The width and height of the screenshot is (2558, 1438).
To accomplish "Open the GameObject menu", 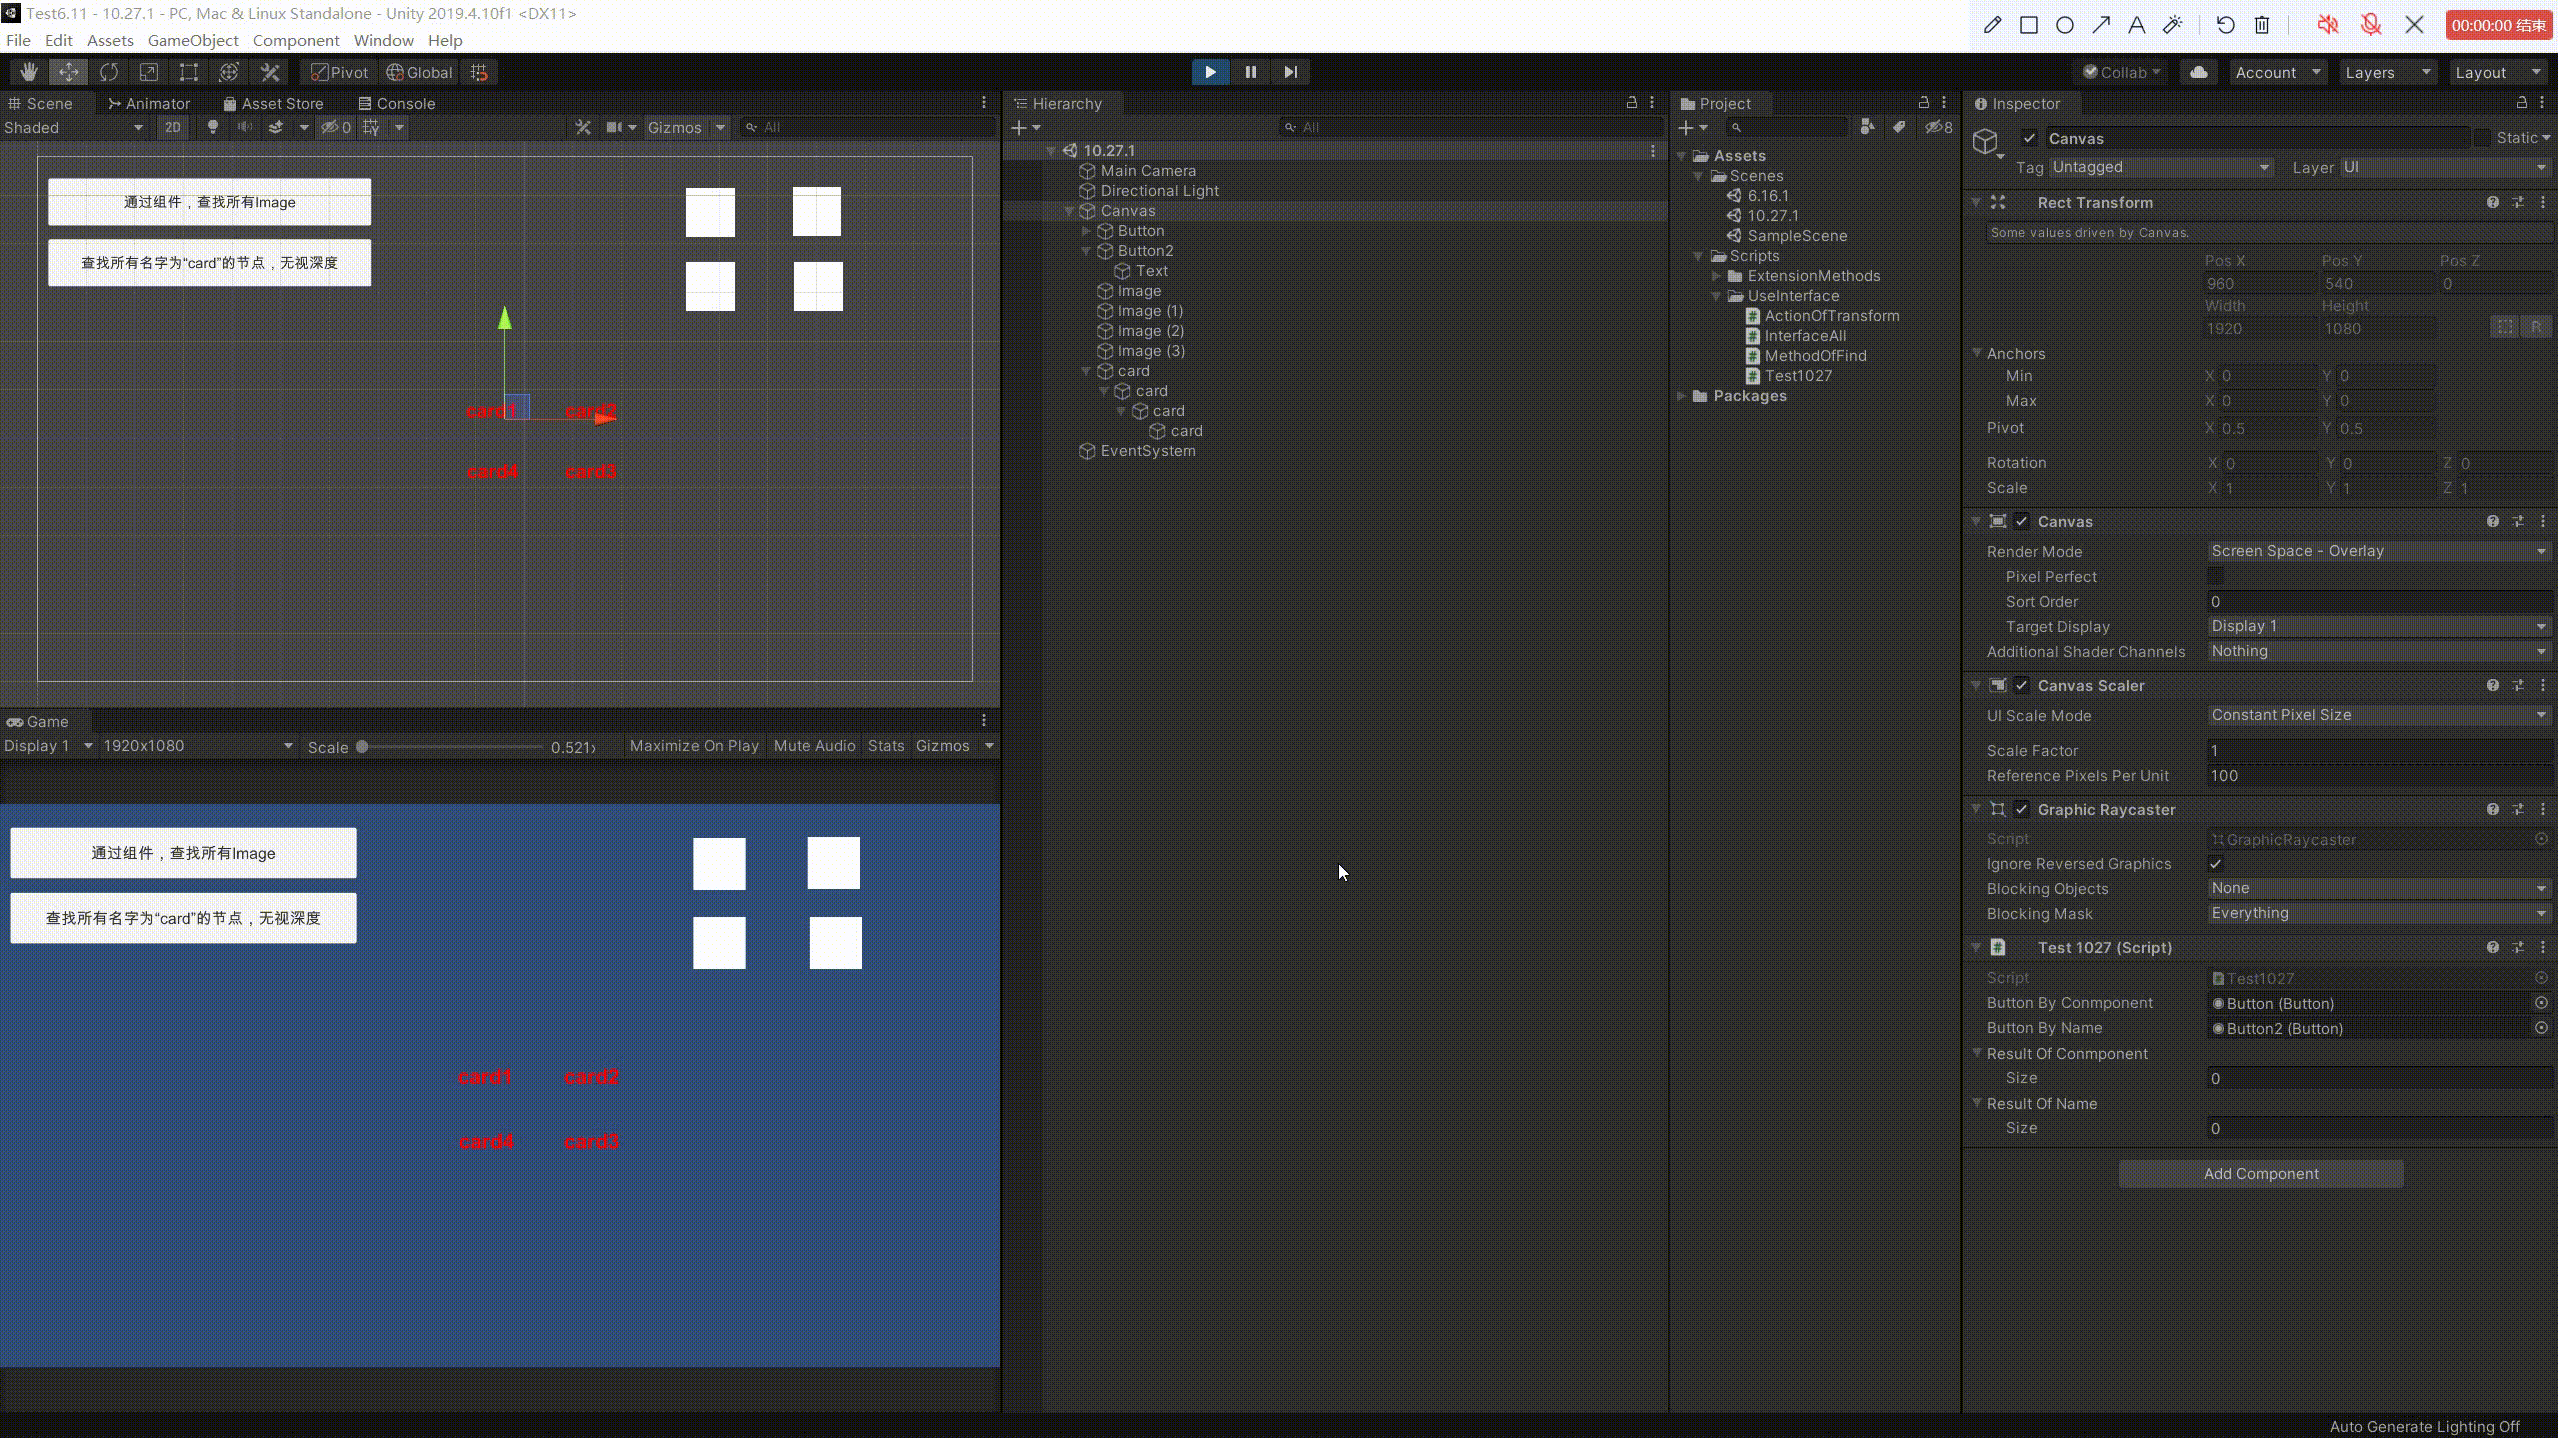I will click(x=192, y=40).
